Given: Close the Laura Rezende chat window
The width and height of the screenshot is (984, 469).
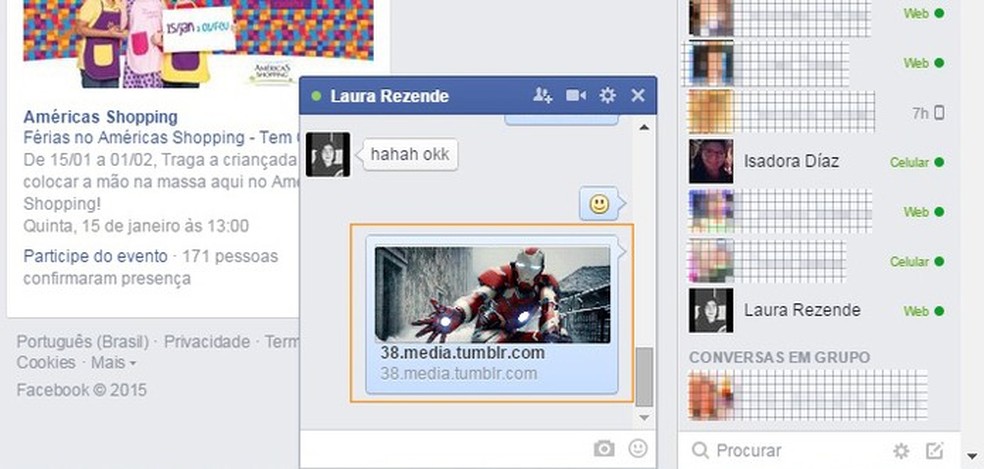Looking at the screenshot, I should [x=638, y=95].
